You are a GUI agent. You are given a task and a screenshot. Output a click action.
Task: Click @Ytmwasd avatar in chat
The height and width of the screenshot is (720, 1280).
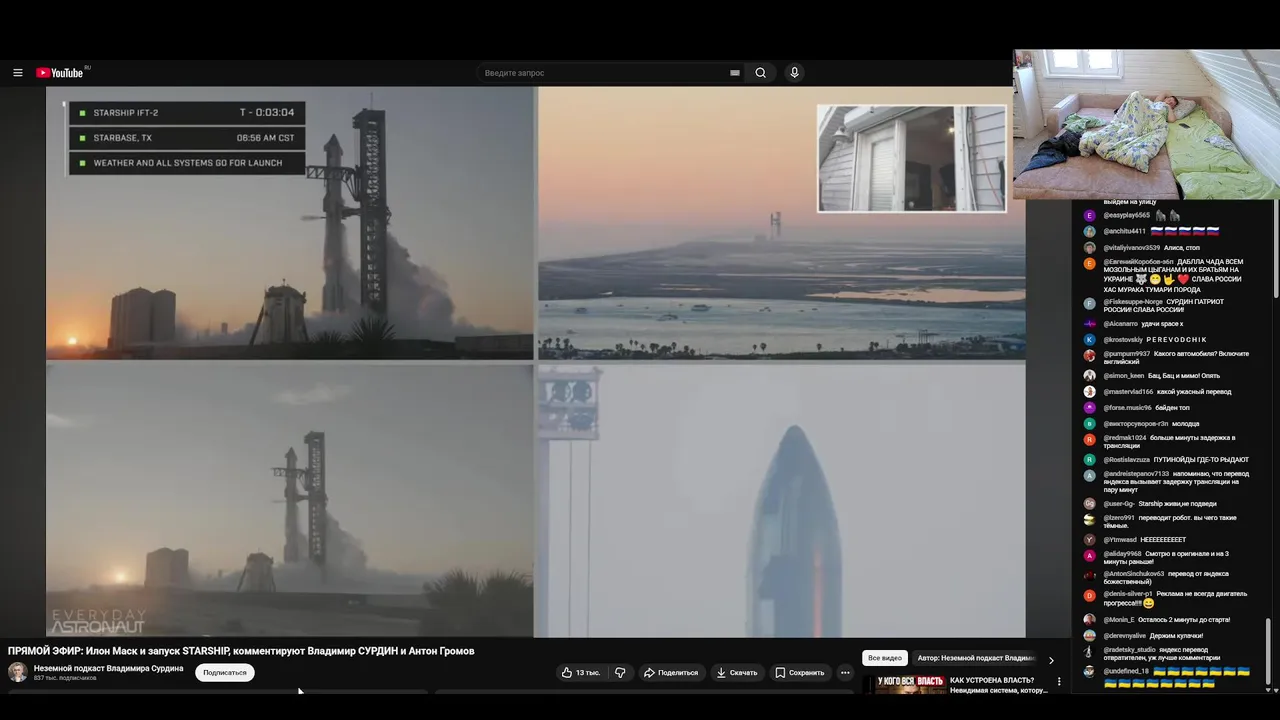1090,540
